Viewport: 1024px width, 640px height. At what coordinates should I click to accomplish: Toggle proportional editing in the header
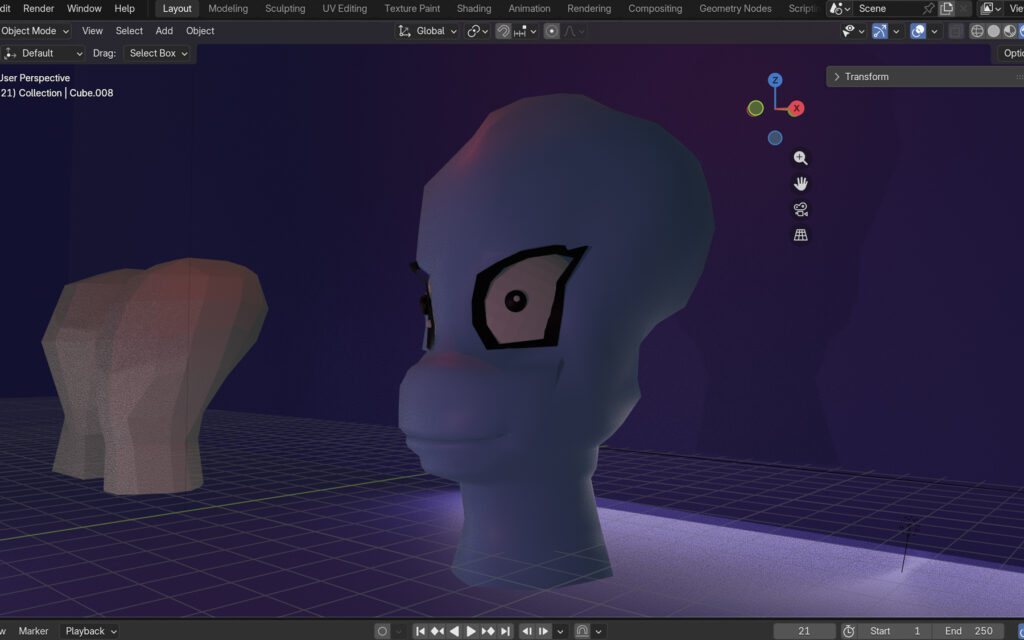[x=552, y=31]
